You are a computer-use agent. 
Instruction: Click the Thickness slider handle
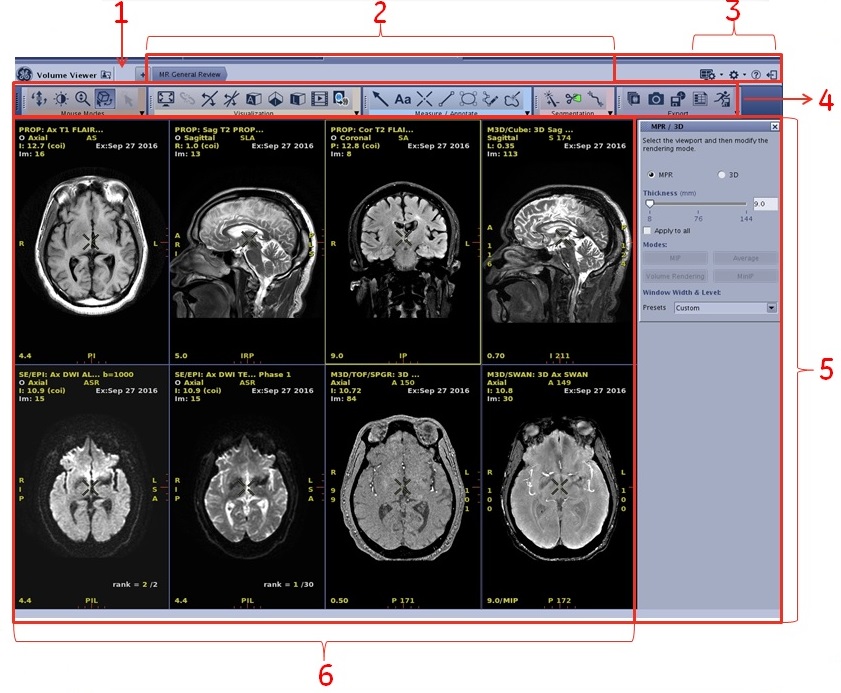click(x=649, y=203)
